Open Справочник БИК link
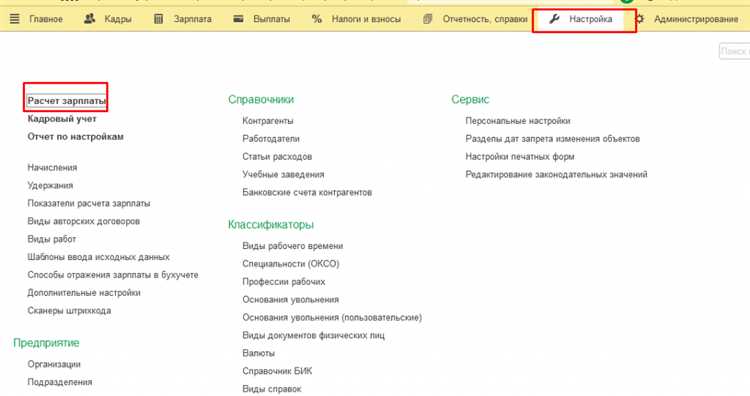750x396 pixels. [x=277, y=371]
